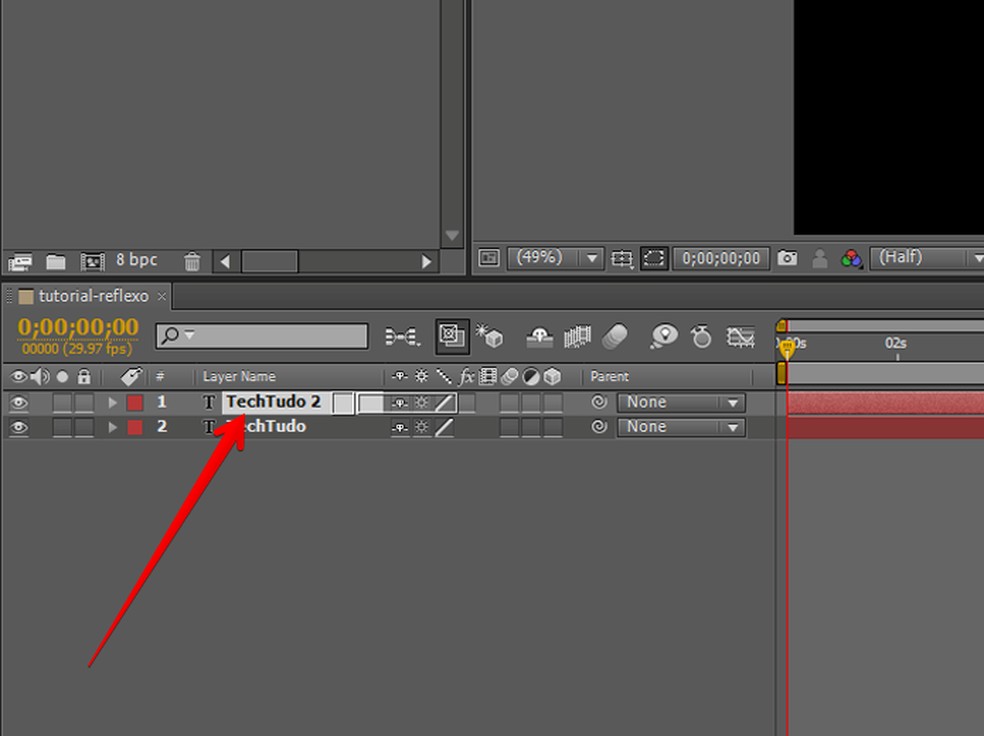The image size is (984, 736).
Task: Click the new composition icon
Action: [92, 261]
